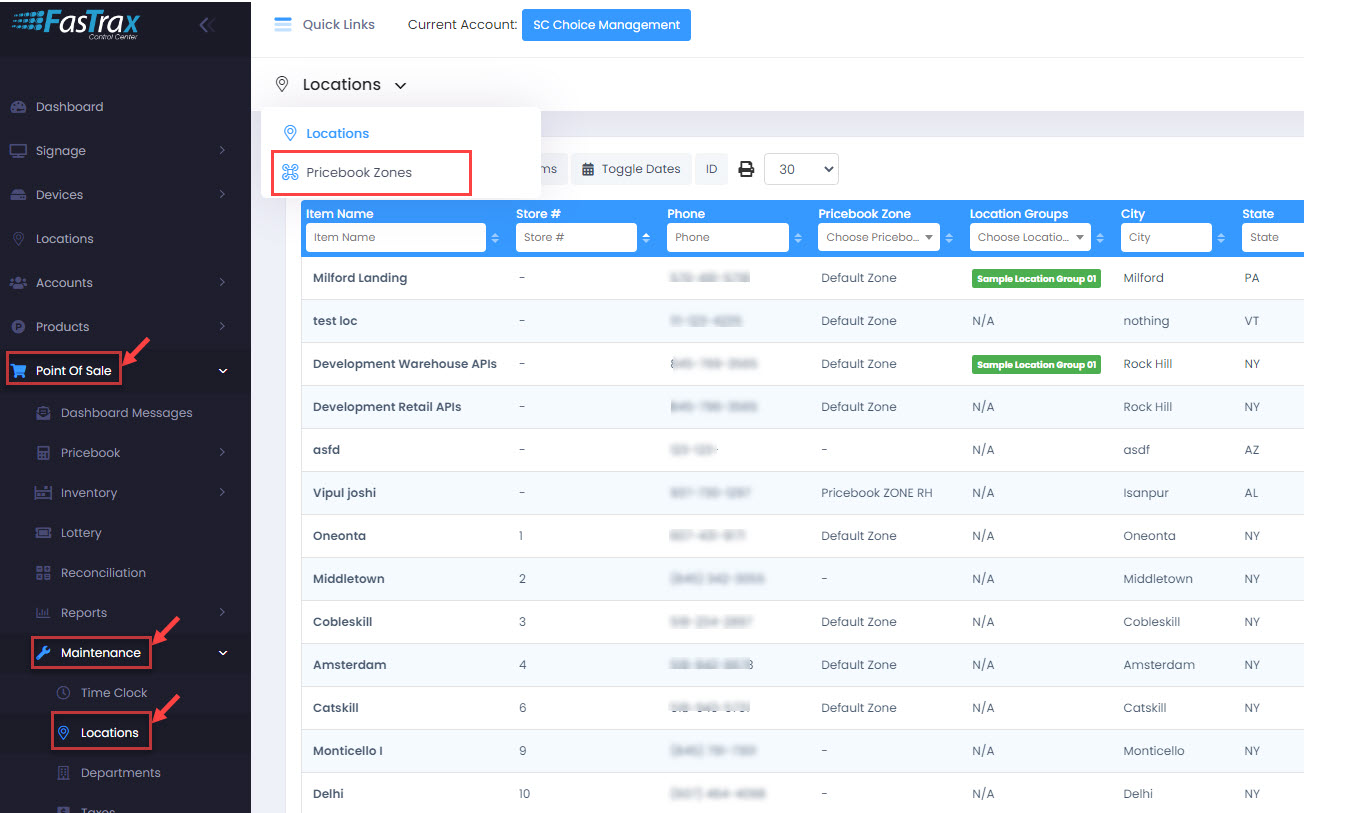This screenshot has height=813, width=1362.
Task: Select Locations in page dropdown menu
Action: (338, 133)
